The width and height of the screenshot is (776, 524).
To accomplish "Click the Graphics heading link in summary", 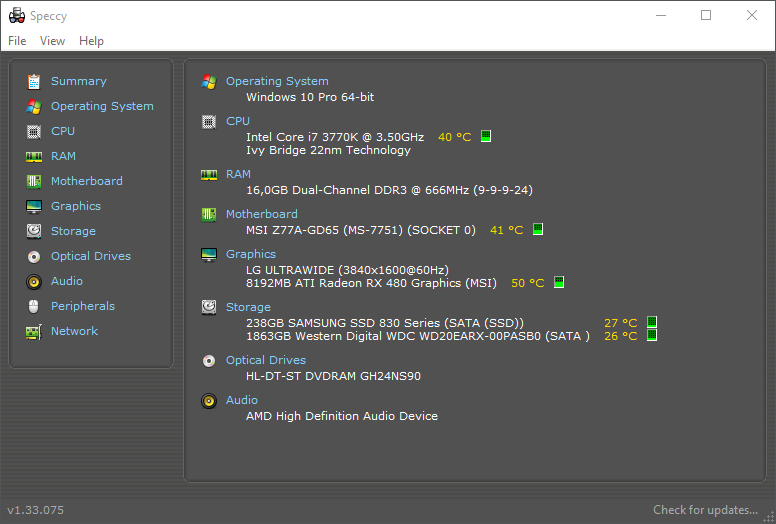I will (251, 254).
